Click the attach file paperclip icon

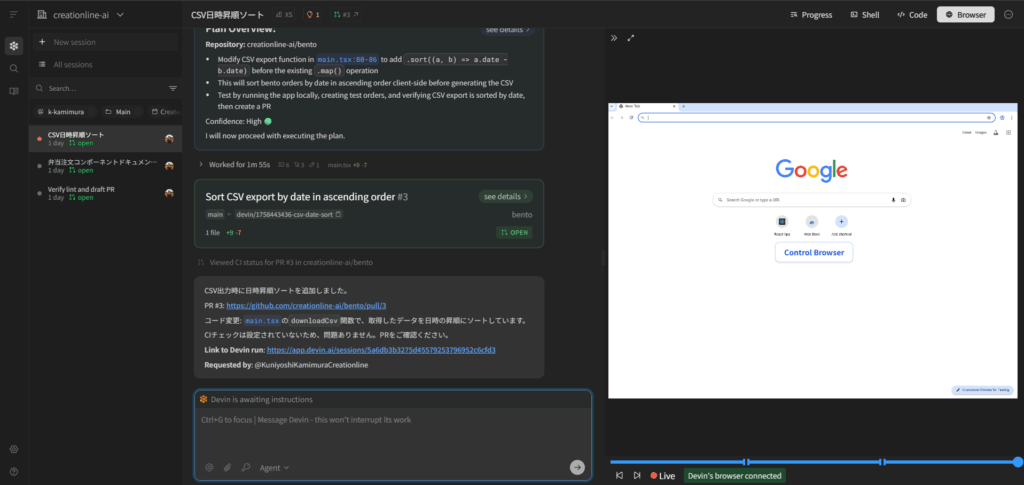[x=227, y=467]
